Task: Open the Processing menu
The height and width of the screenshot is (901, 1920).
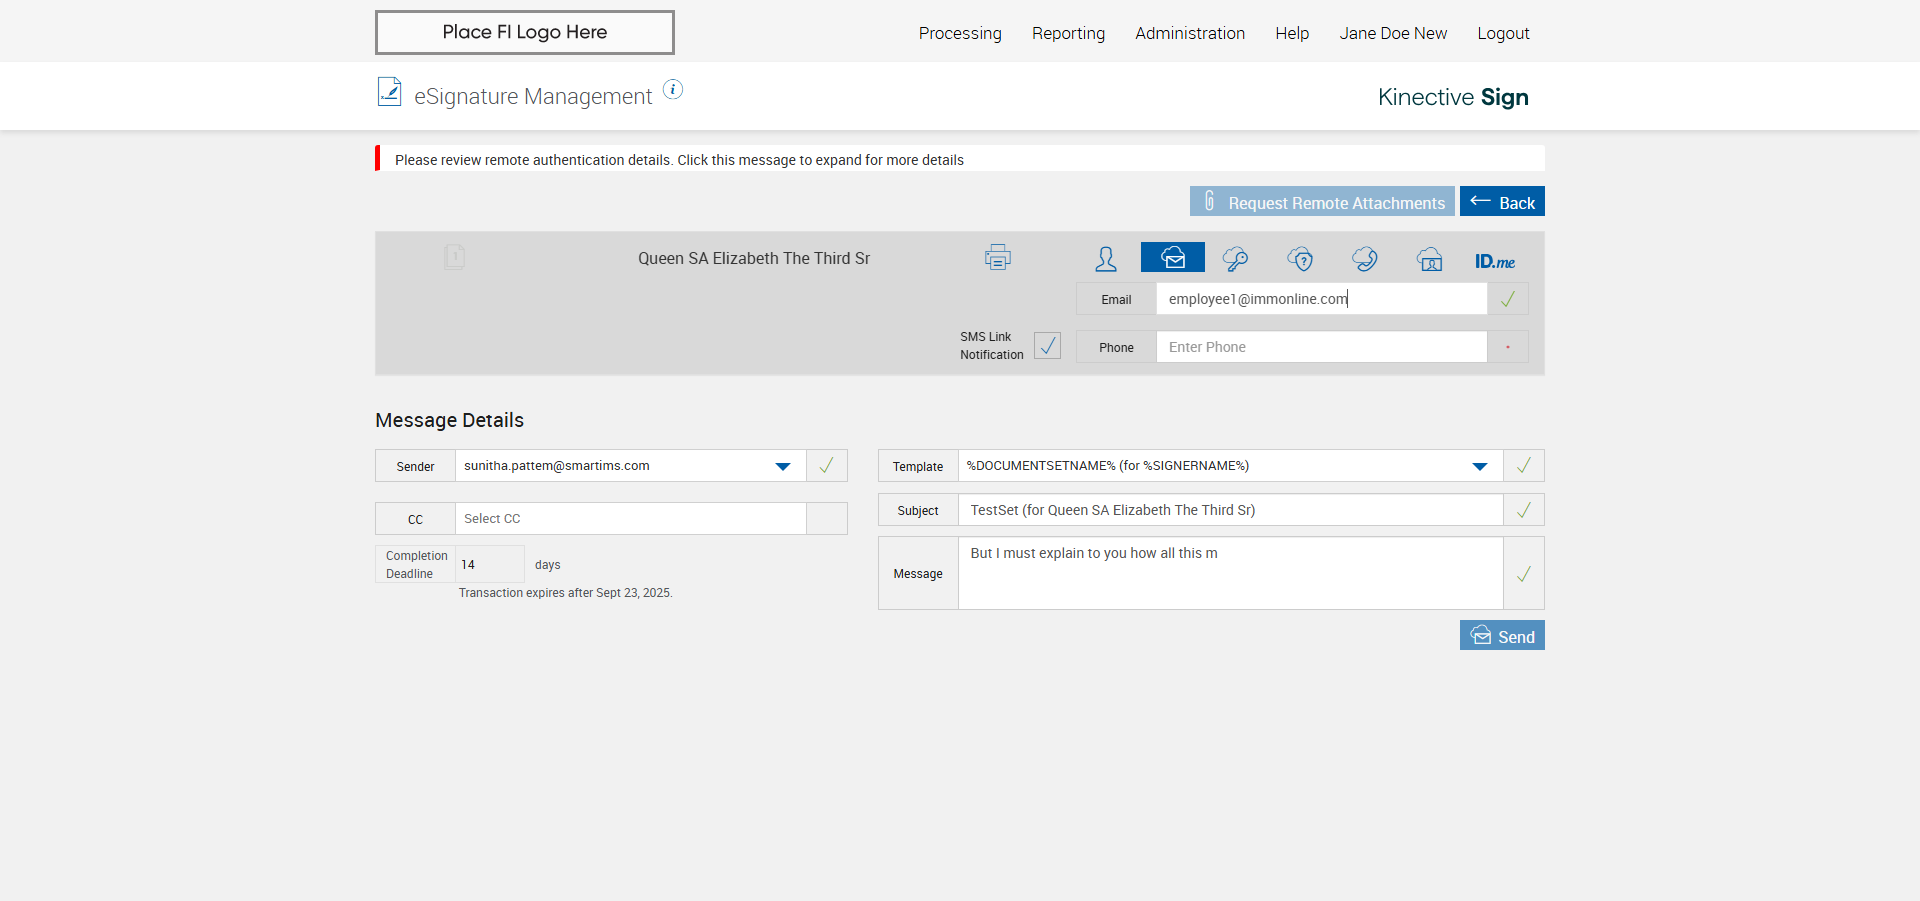Action: [x=959, y=33]
